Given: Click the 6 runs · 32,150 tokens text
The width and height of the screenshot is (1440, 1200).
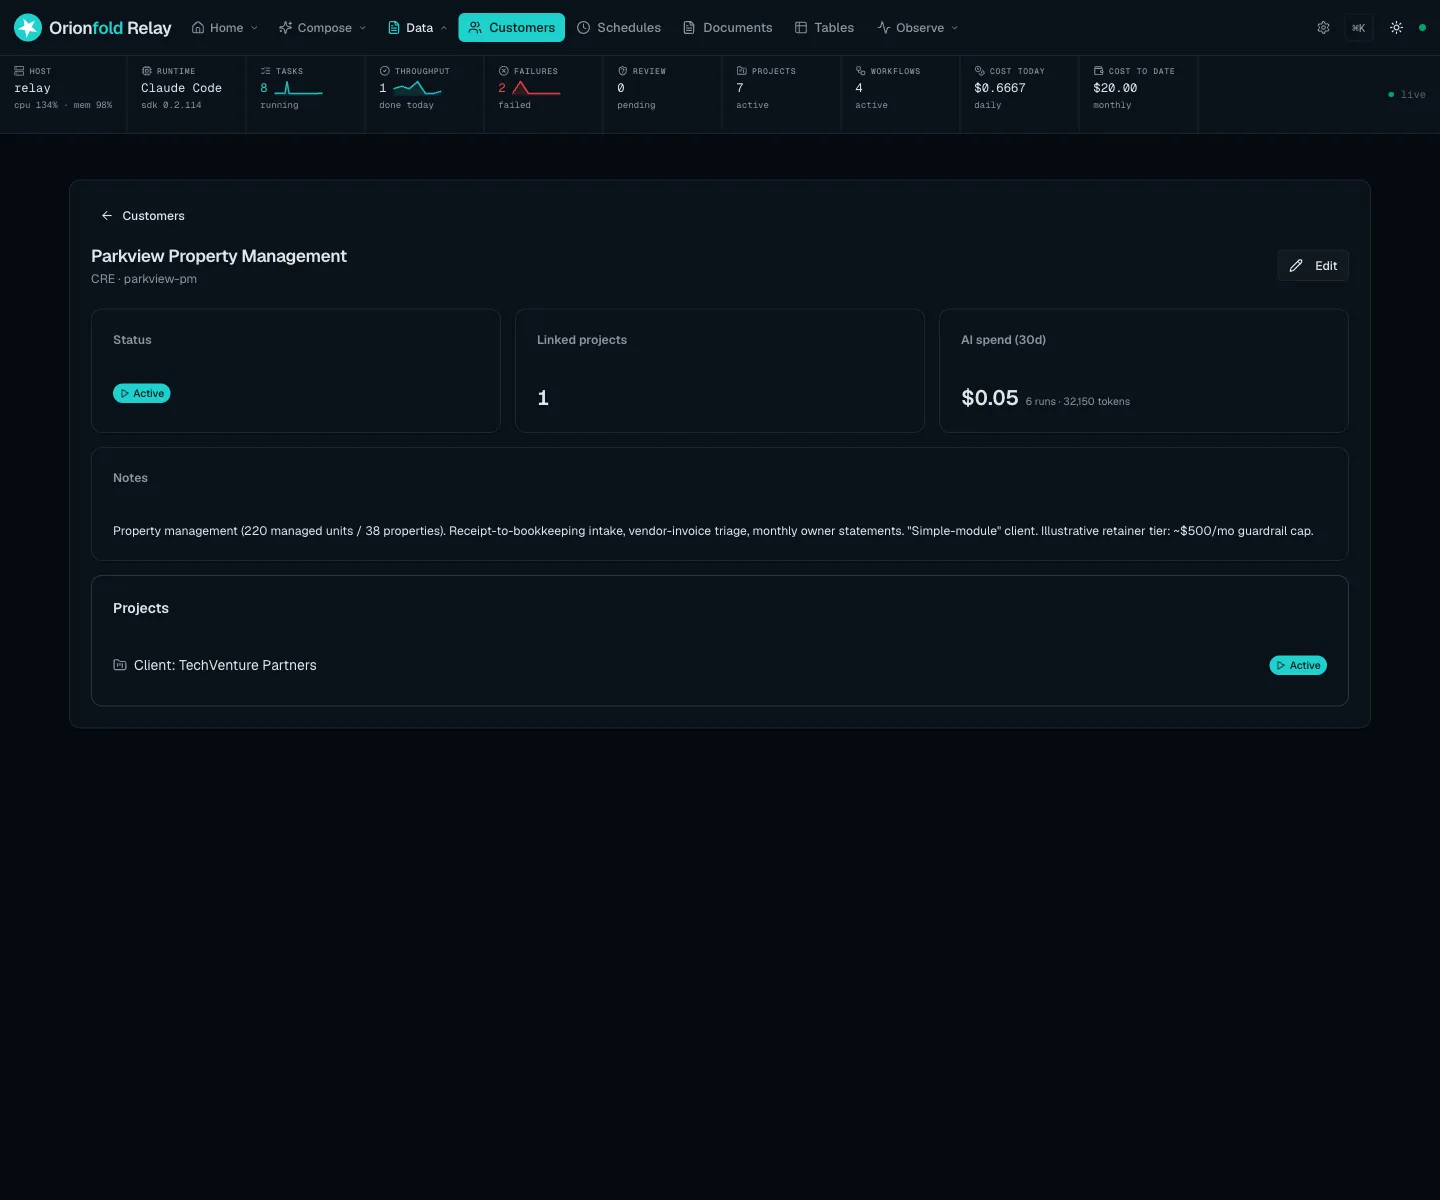Looking at the screenshot, I should 1078,402.
